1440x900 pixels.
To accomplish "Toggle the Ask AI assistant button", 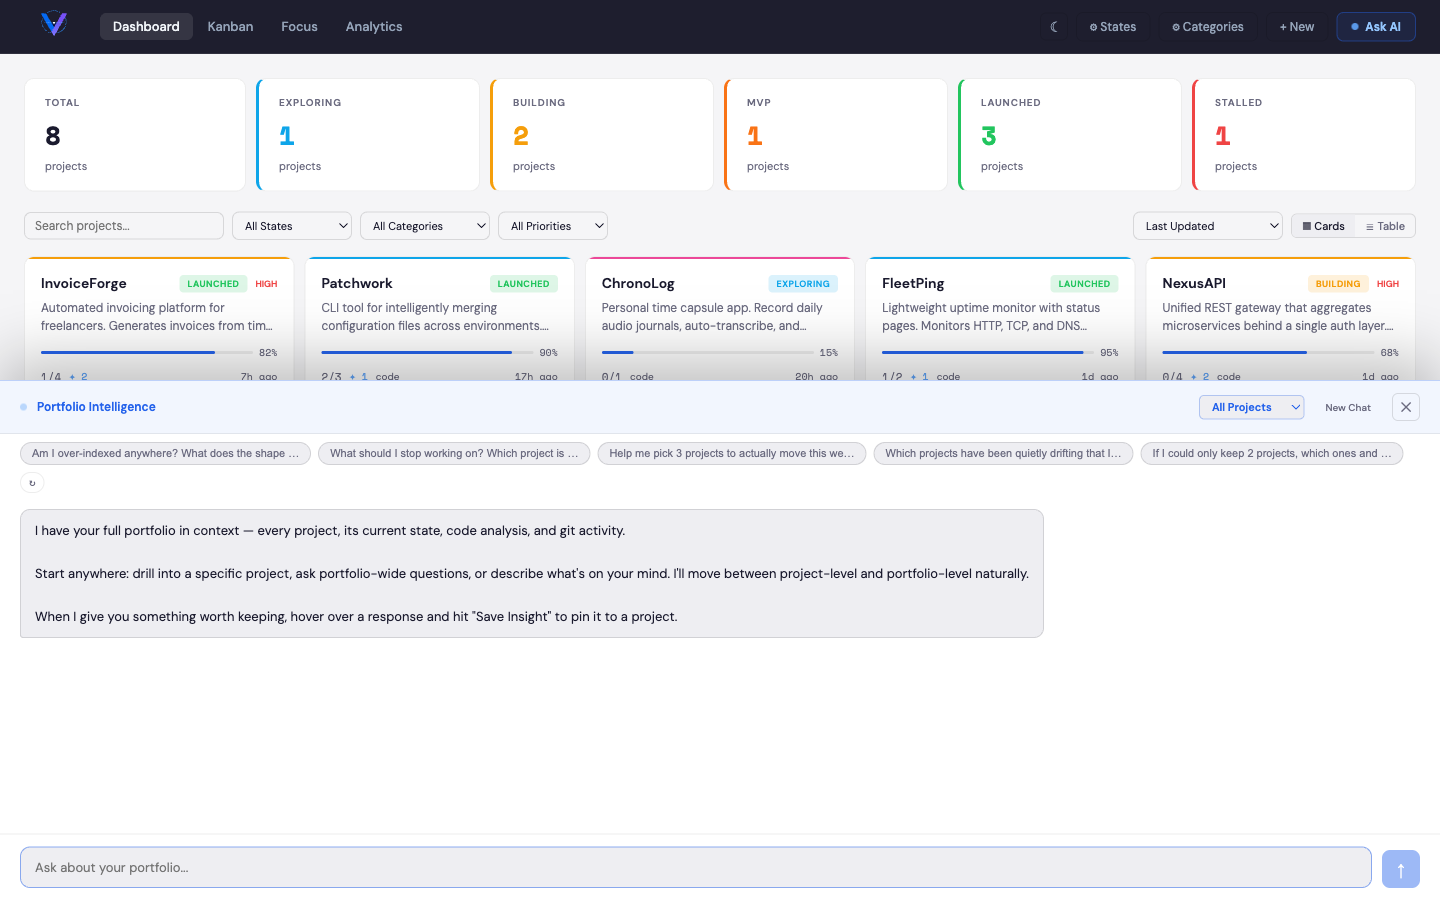I will tap(1376, 26).
